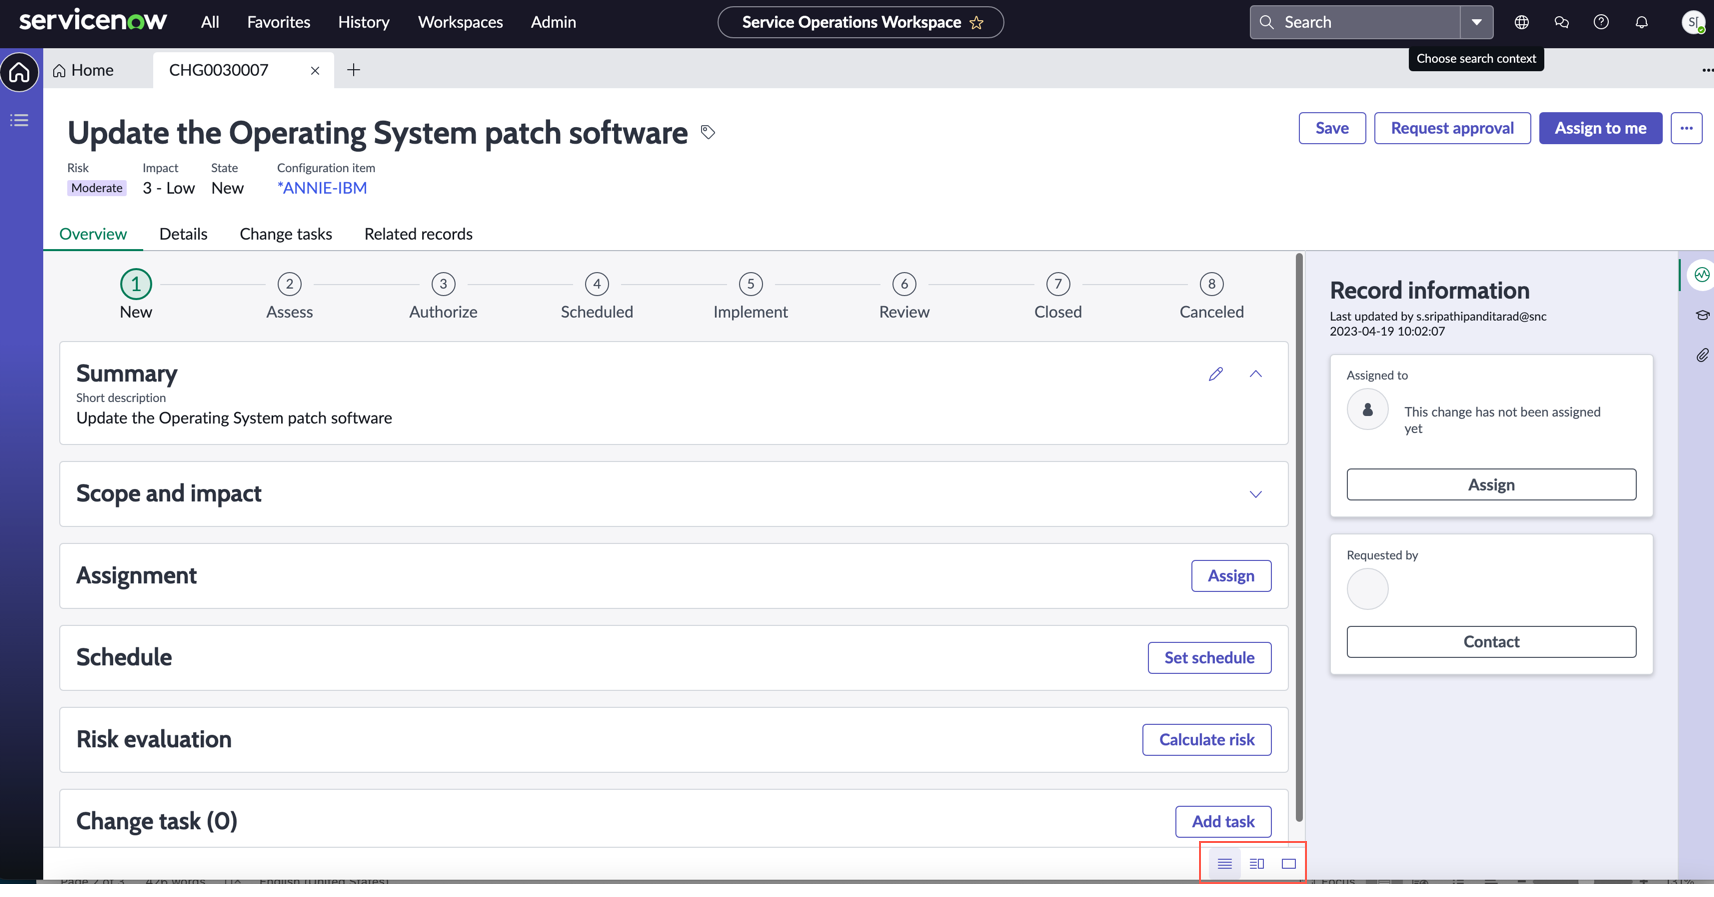Click Assign in Record information panel
1714x897 pixels.
pos(1491,485)
